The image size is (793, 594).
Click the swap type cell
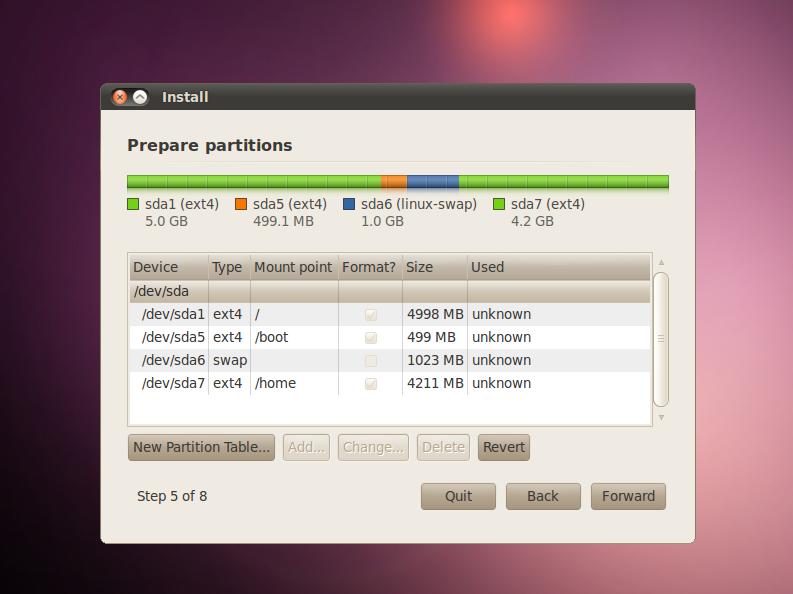pyautogui.click(x=230, y=360)
